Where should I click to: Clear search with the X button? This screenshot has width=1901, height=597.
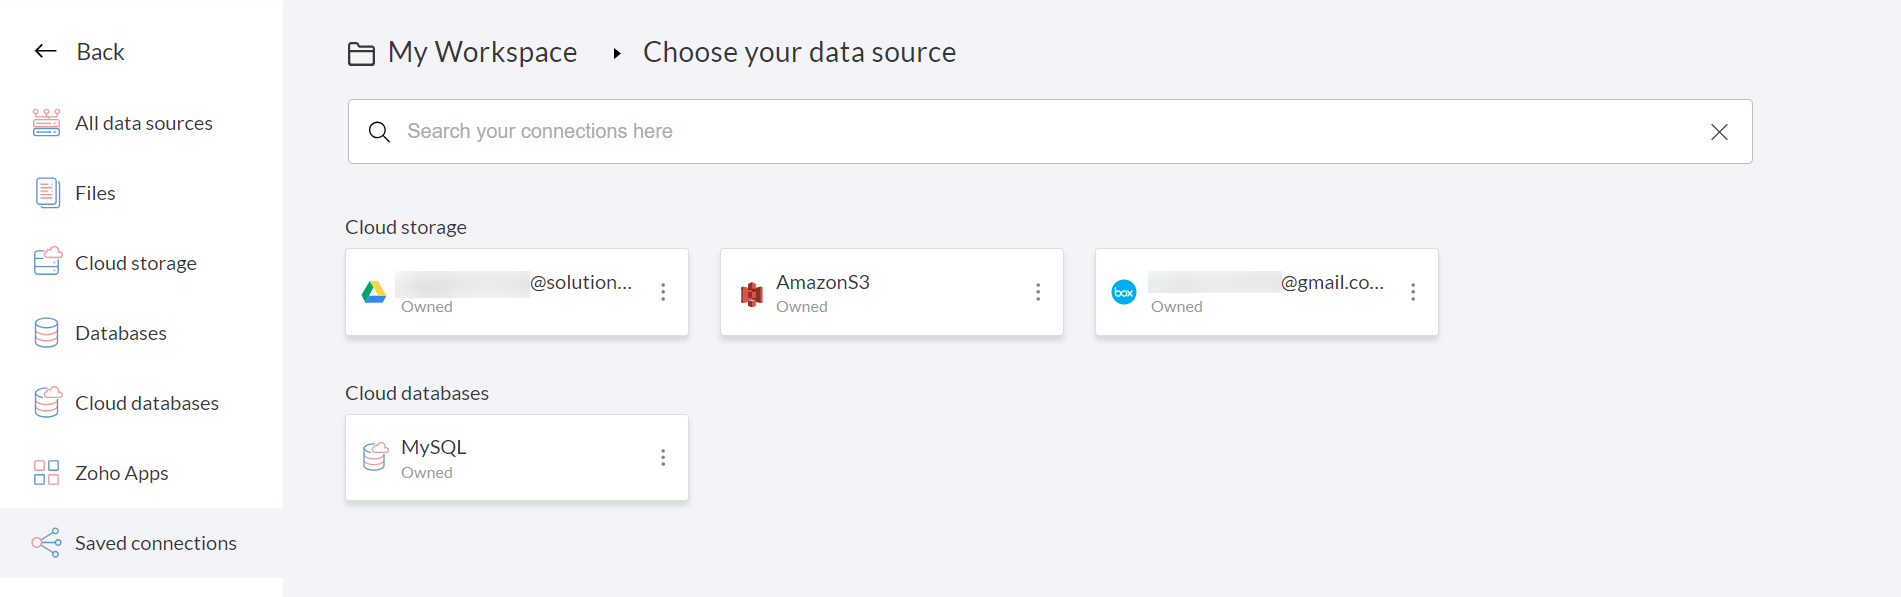click(x=1719, y=132)
